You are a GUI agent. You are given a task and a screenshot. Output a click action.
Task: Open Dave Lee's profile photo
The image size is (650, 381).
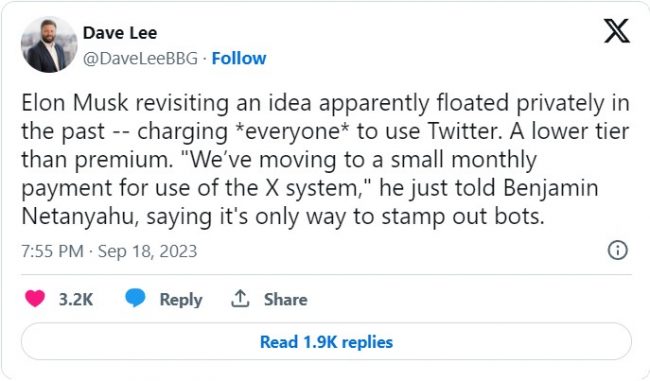49,45
